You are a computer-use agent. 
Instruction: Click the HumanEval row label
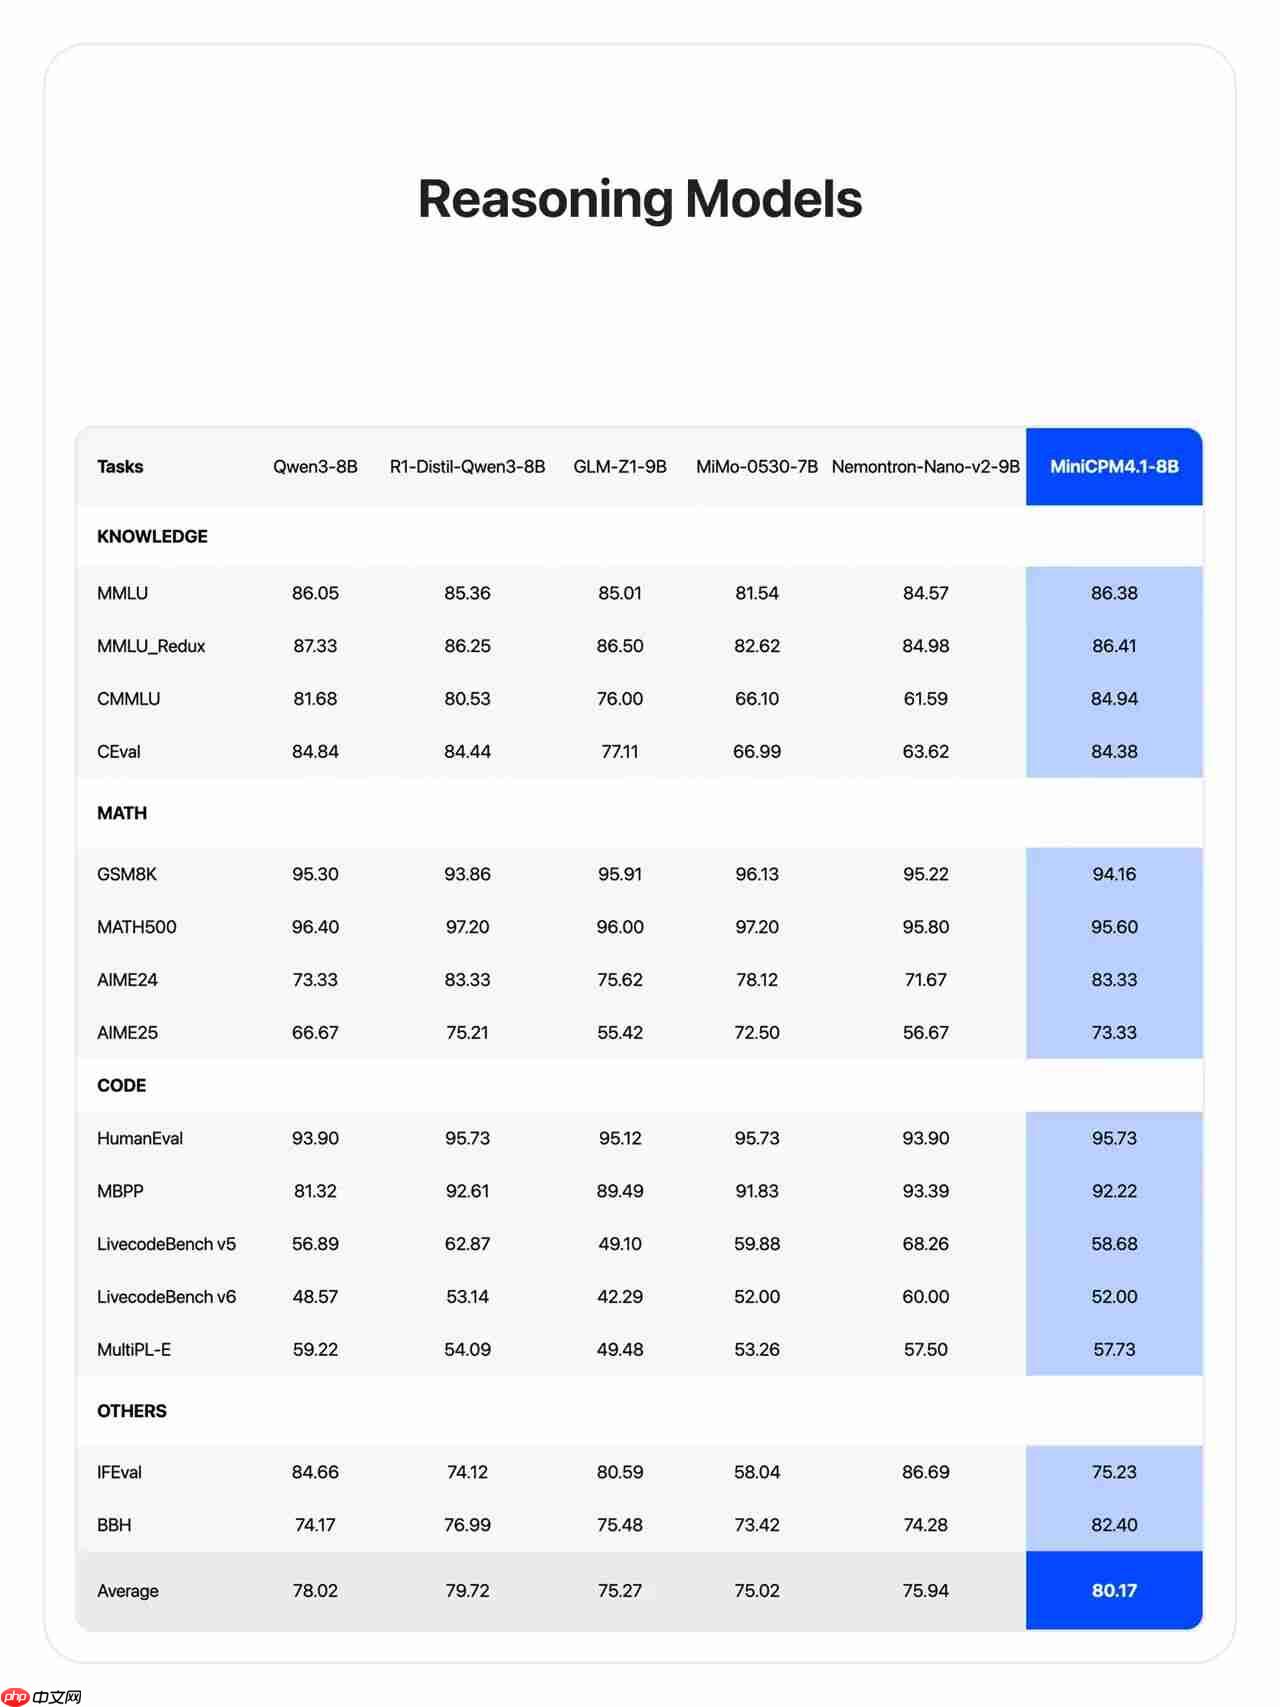[x=140, y=1138]
